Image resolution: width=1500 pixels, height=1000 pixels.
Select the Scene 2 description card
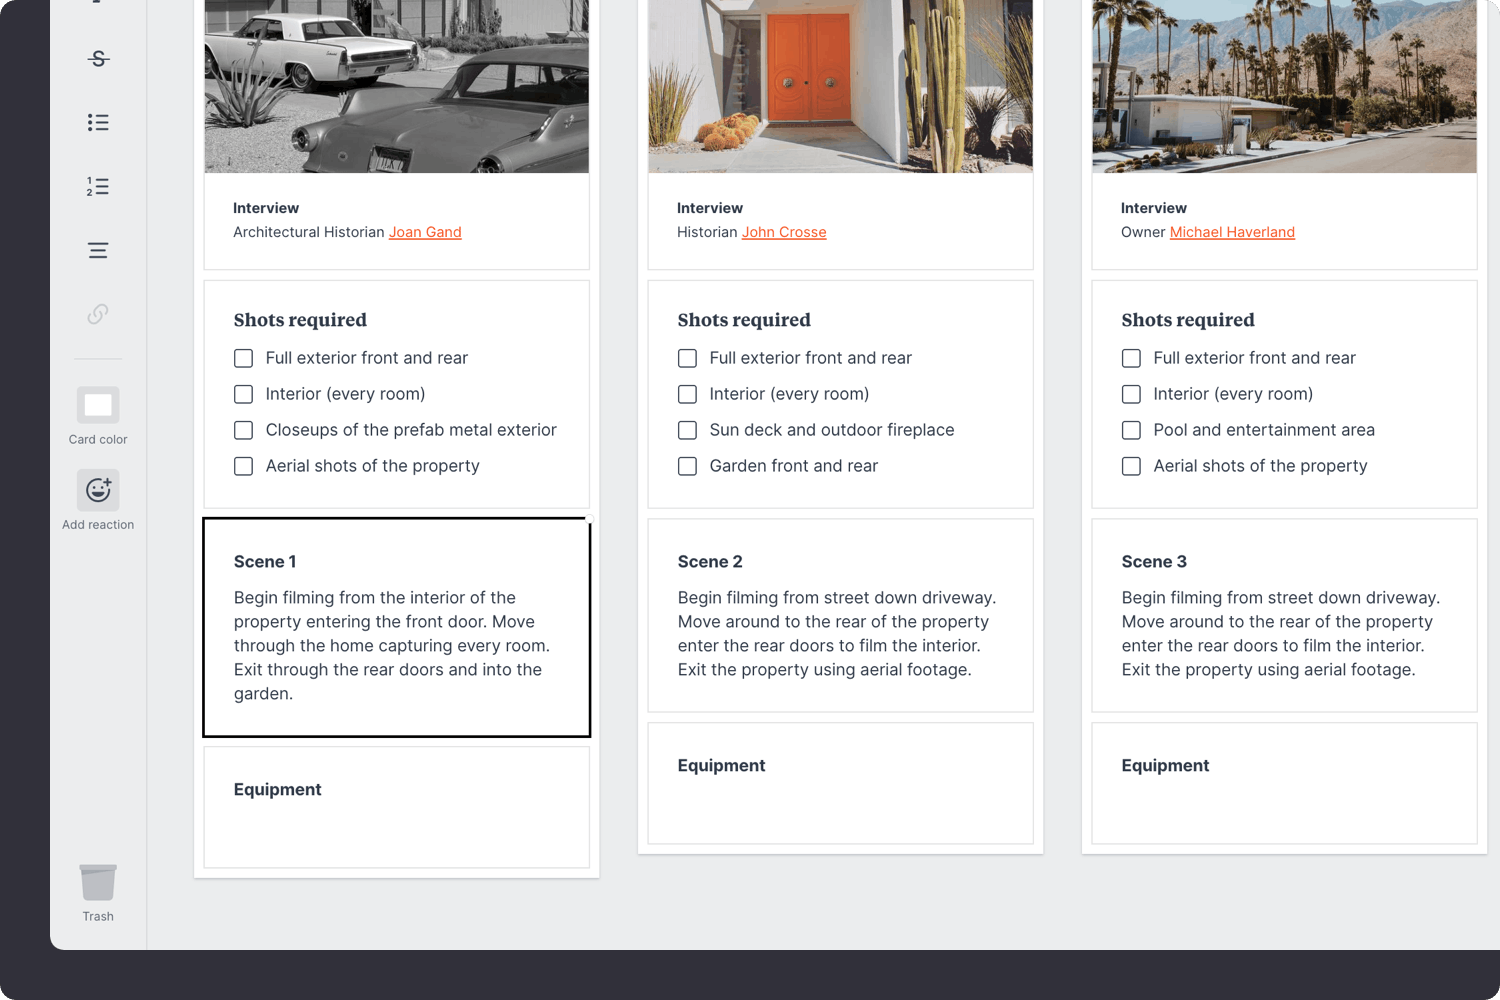click(x=840, y=615)
